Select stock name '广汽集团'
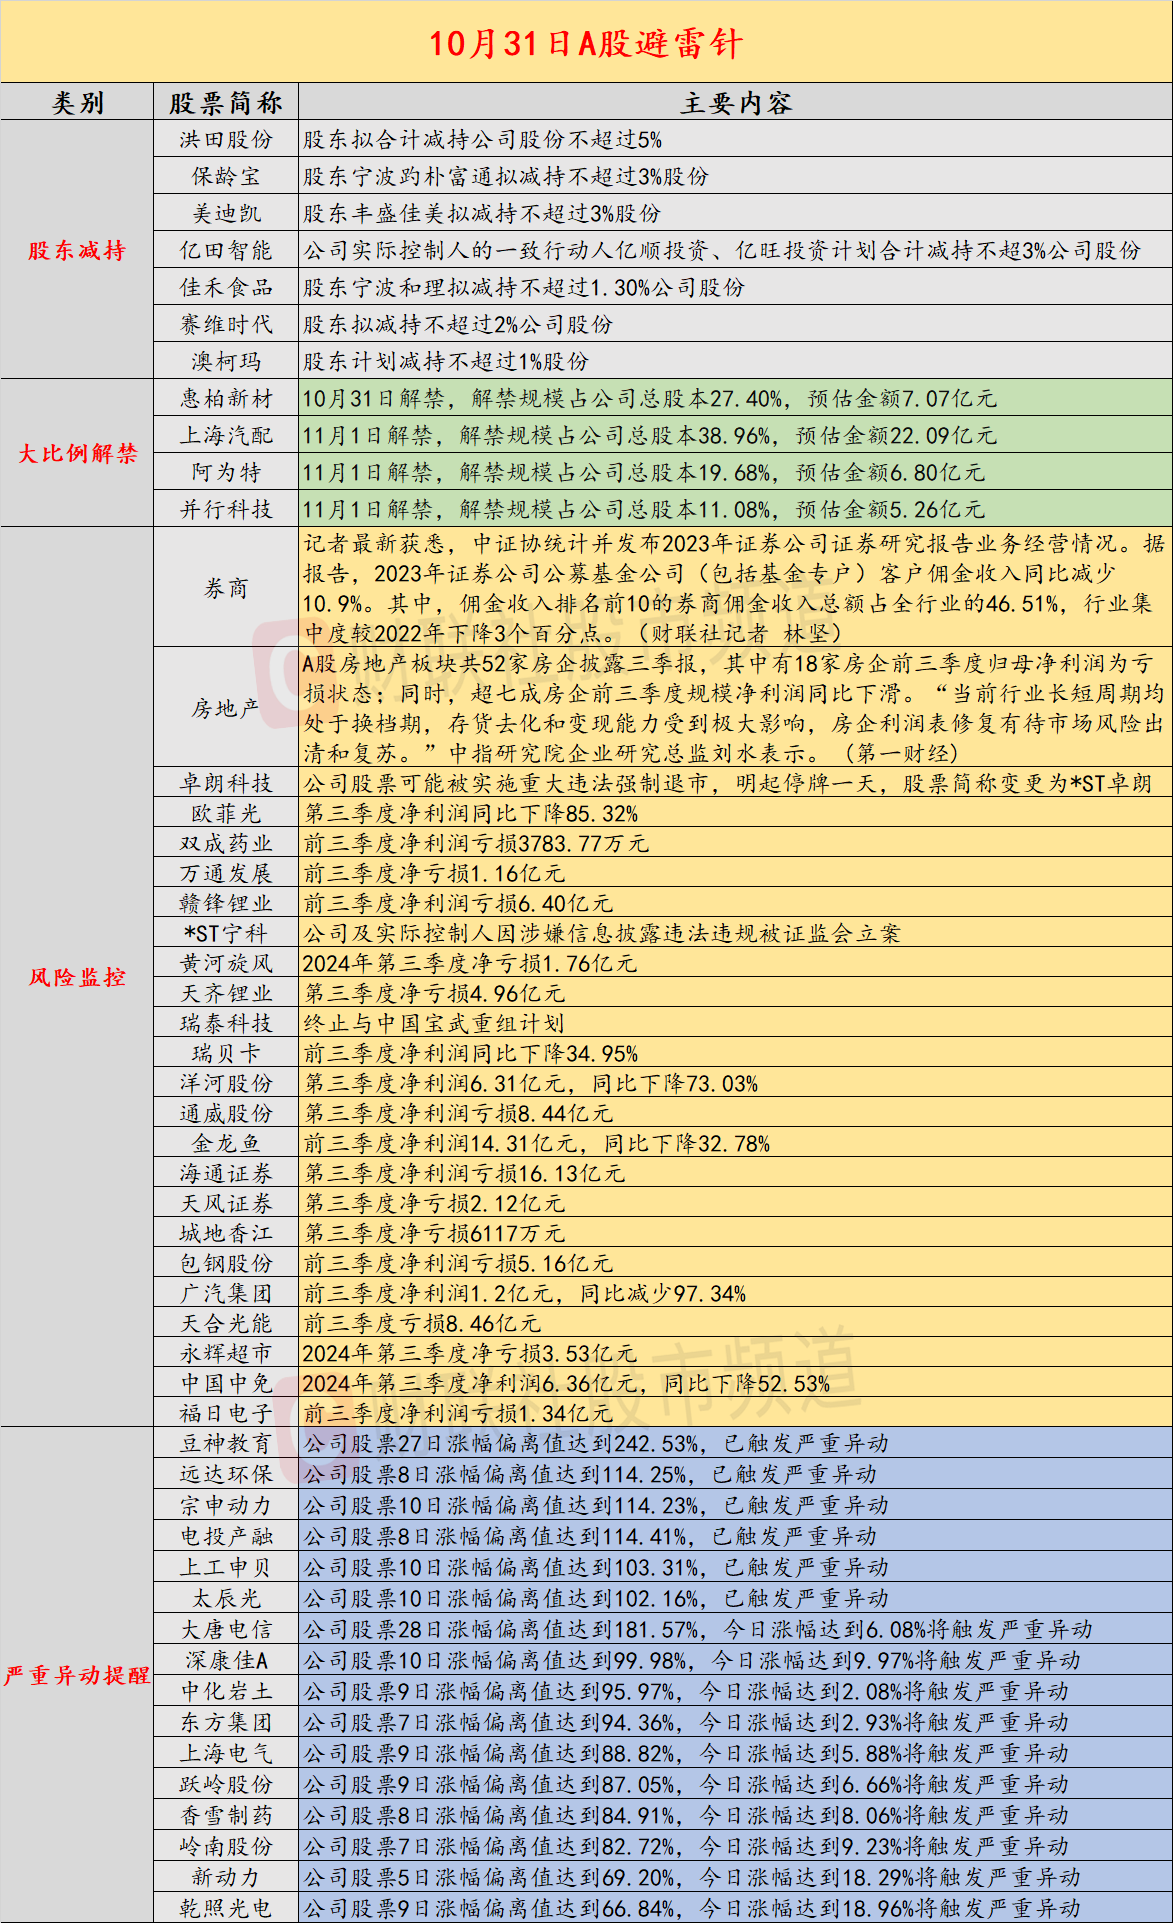The height and width of the screenshot is (1923, 1173). coord(226,1294)
